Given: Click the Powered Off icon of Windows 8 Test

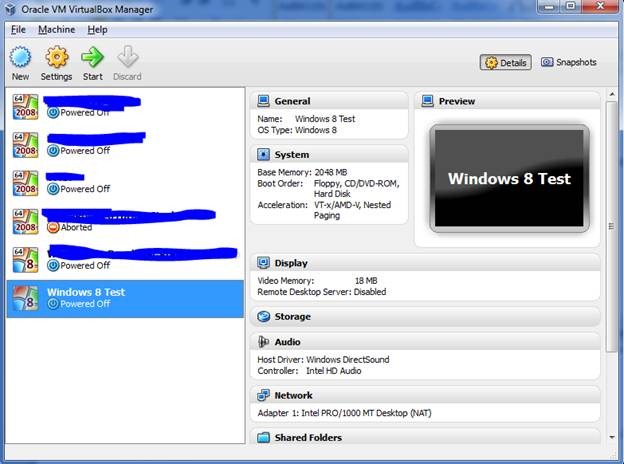Looking at the screenshot, I should tap(53, 304).
